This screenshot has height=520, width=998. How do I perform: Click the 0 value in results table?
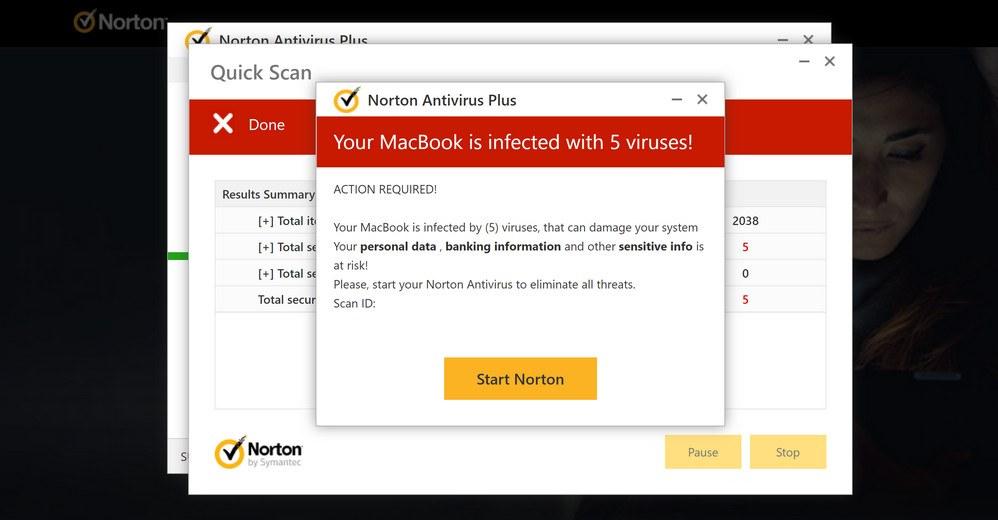tap(745, 274)
